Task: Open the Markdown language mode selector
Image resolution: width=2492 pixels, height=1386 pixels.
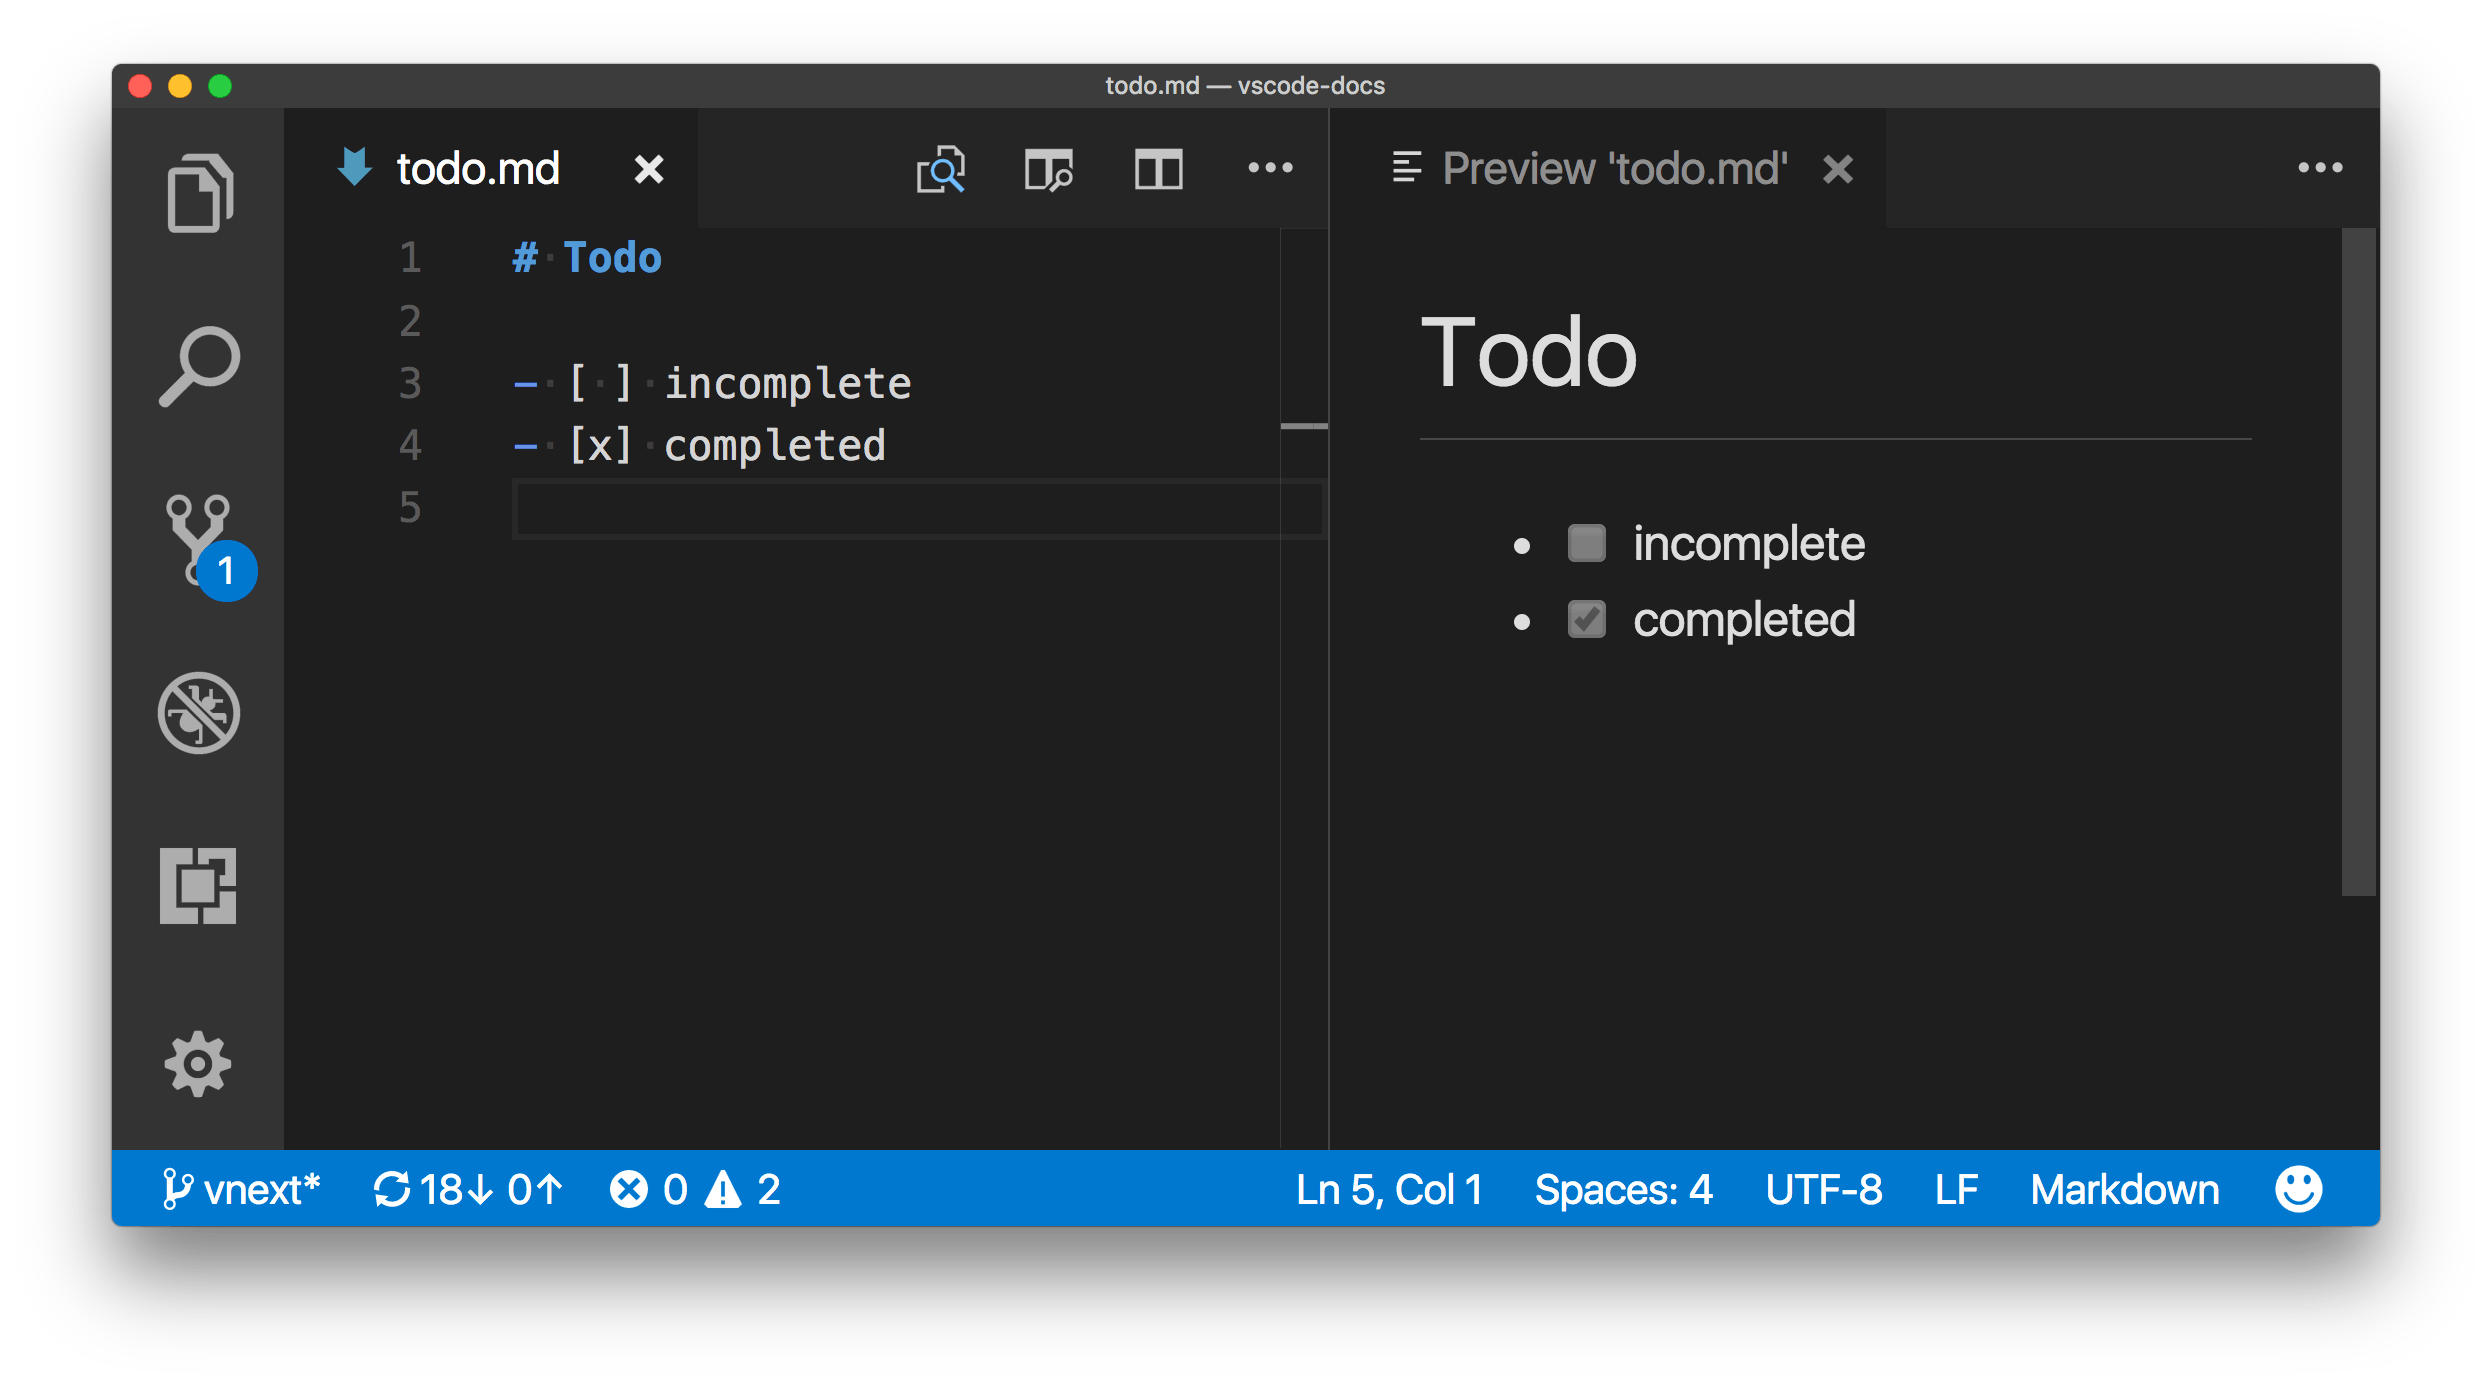Action: [x=2124, y=1190]
